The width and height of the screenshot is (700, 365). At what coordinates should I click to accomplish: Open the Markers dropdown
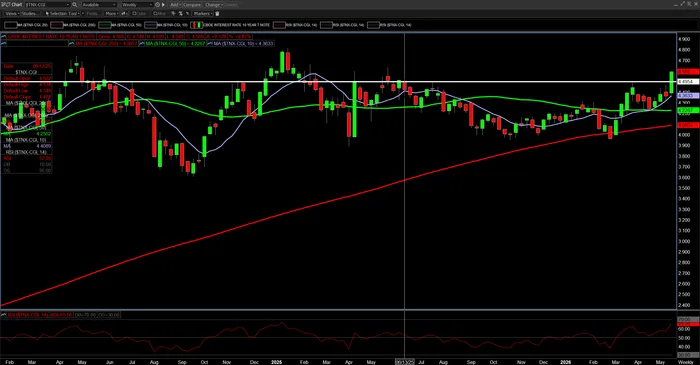pyautogui.click(x=203, y=14)
